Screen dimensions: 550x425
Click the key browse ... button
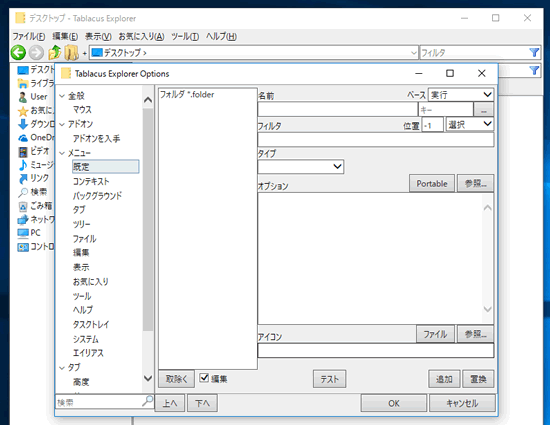click(x=484, y=110)
